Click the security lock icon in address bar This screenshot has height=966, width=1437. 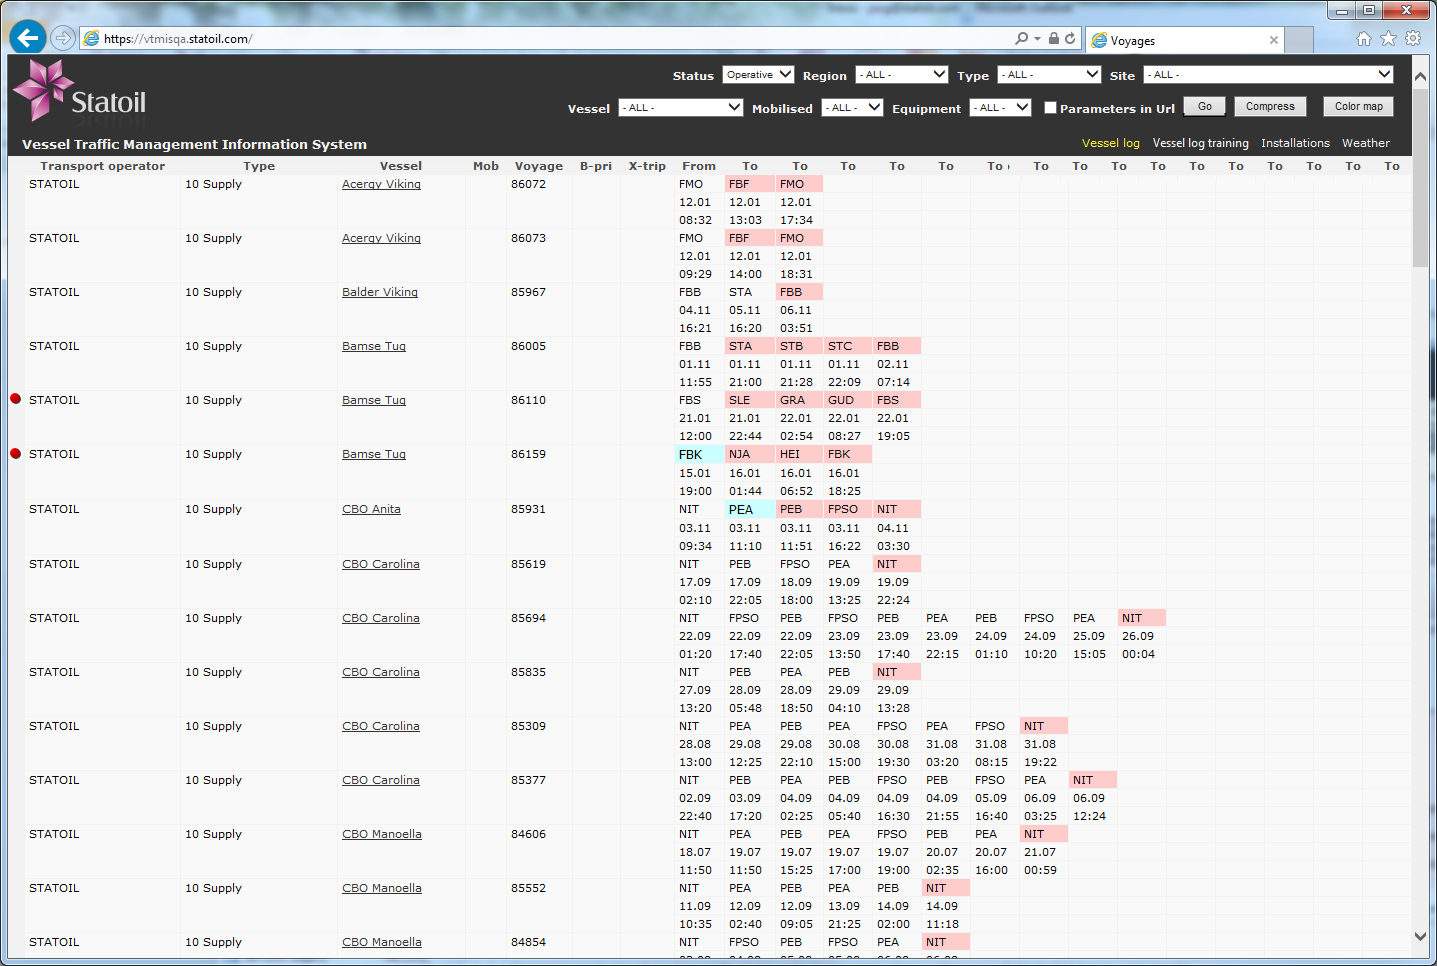pos(1053,38)
